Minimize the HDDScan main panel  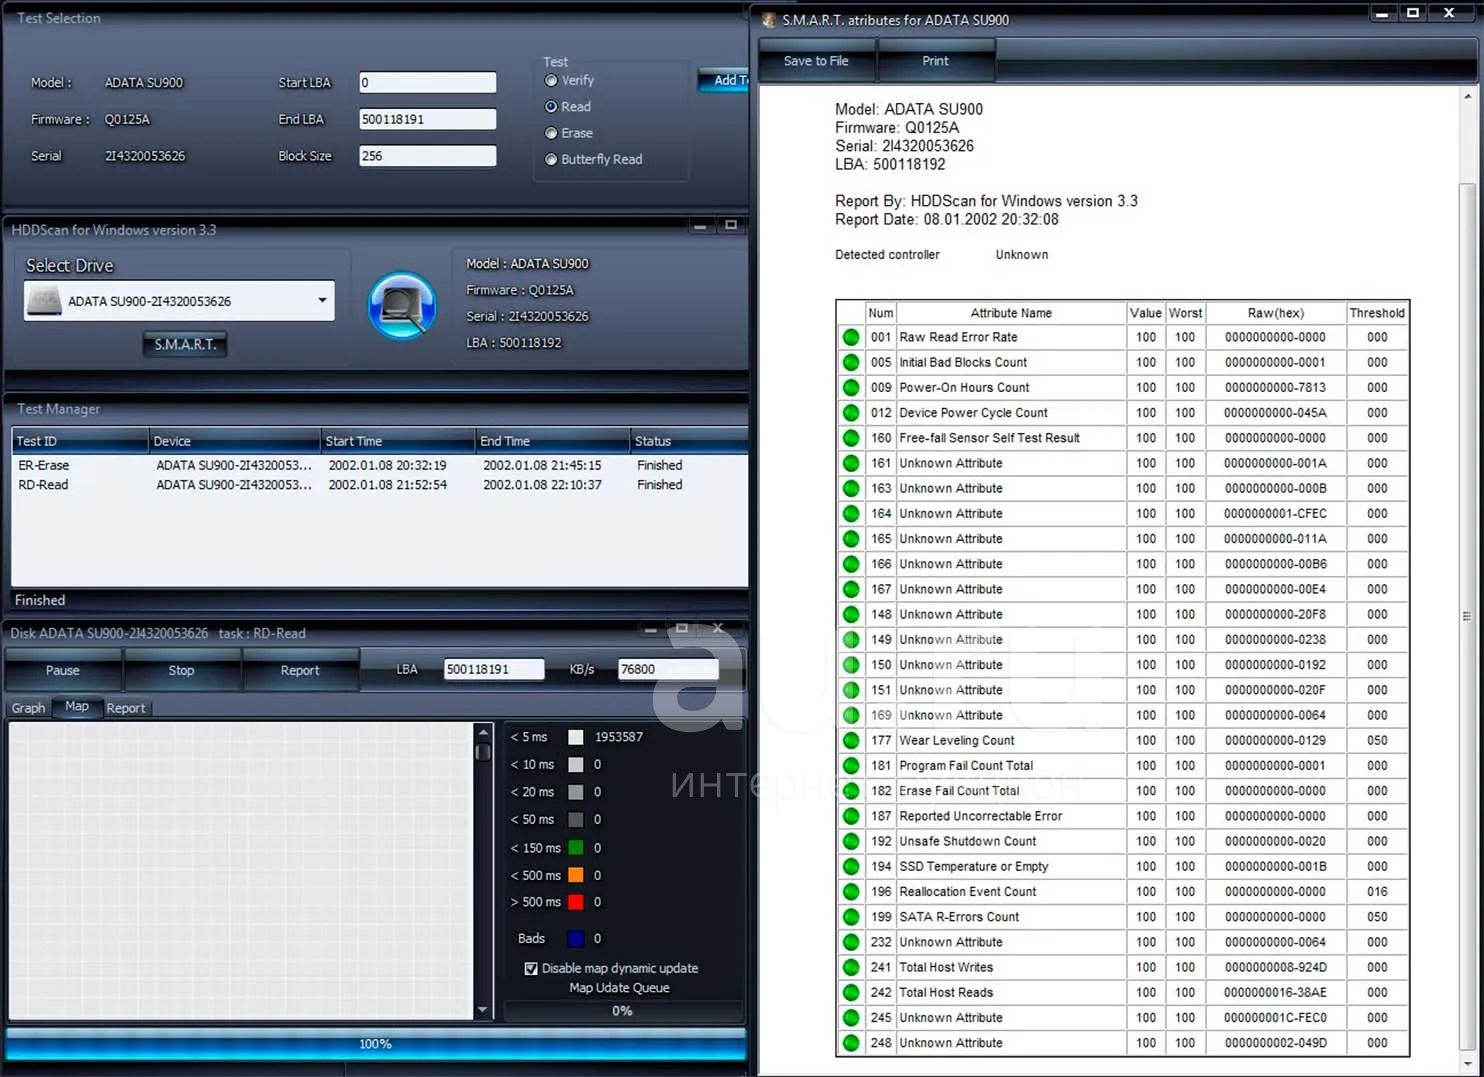pos(700,226)
